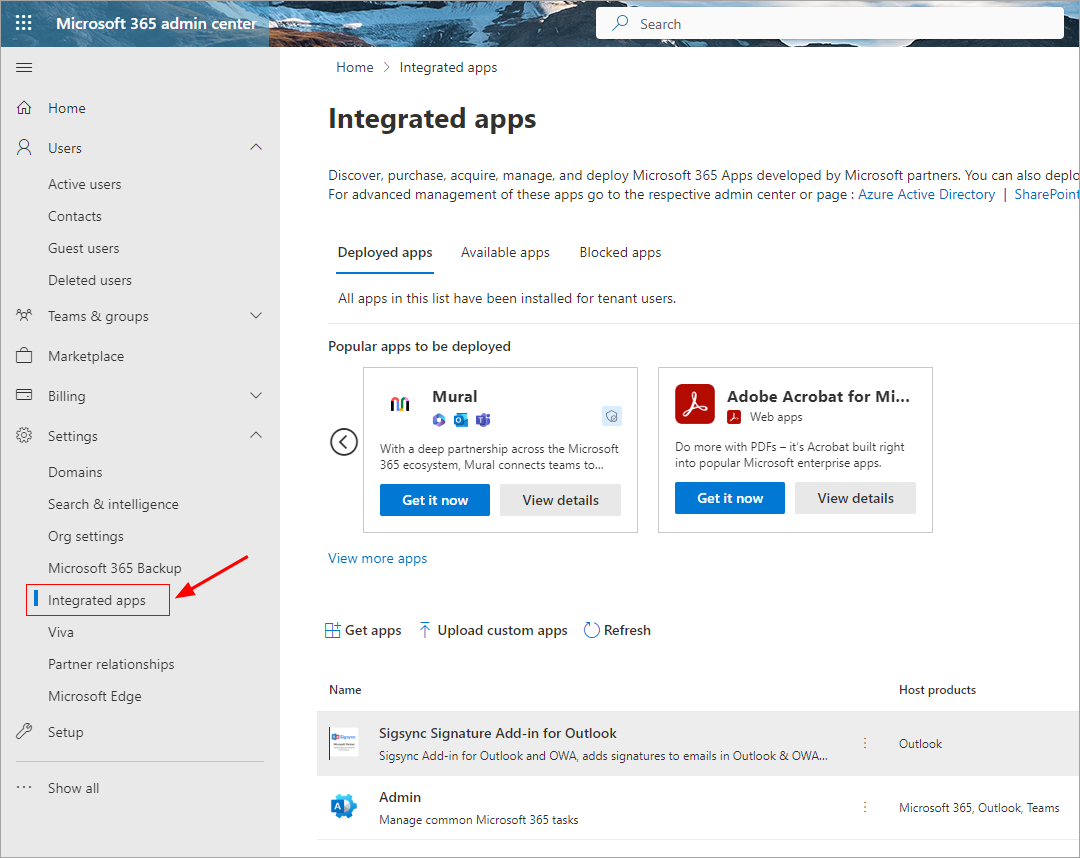Click the Marketplace shopping bag icon
This screenshot has width=1080, height=858.
pyautogui.click(x=25, y=356)
